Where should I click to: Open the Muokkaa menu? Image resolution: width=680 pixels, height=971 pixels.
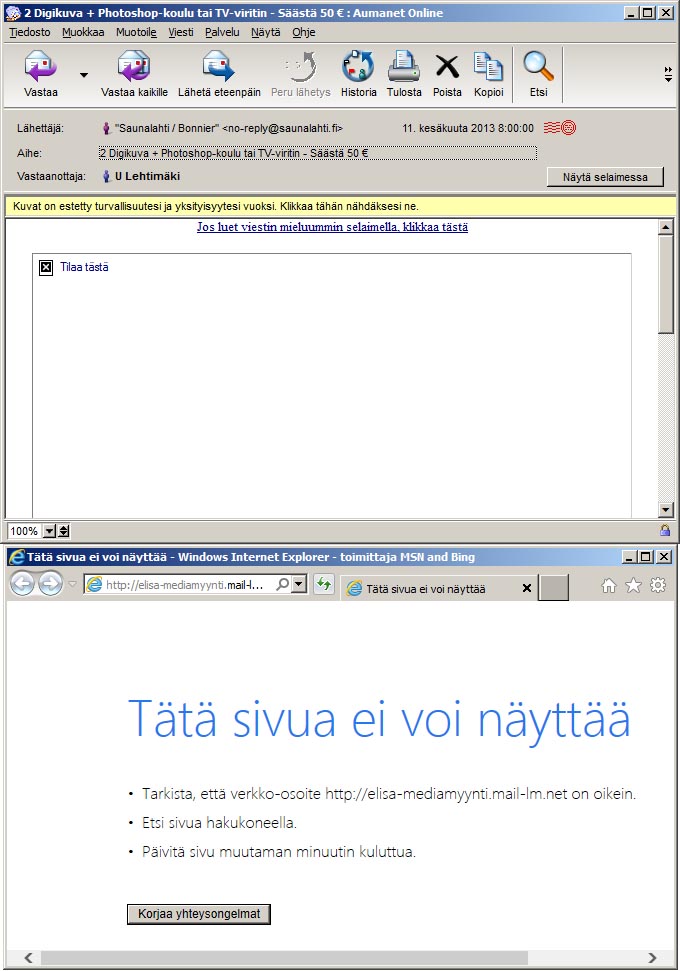click(x=83, y=32)
